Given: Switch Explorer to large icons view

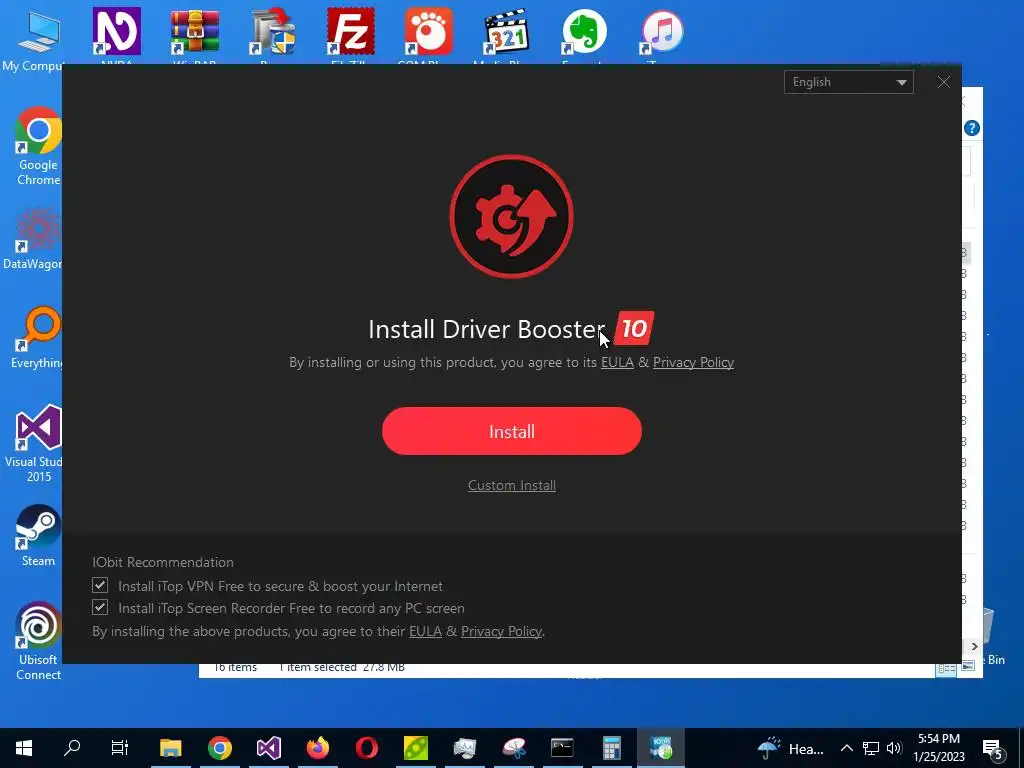Looking at the screenshot, I should 968,666.
